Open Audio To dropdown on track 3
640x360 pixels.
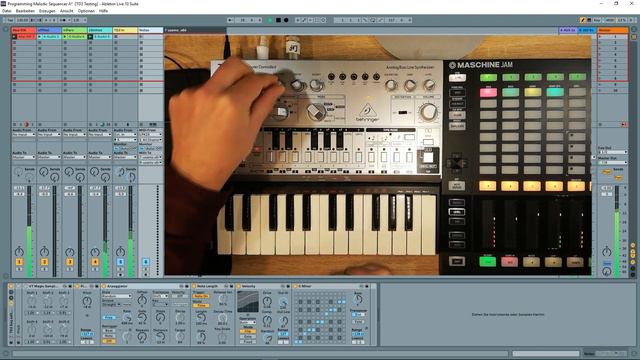pyautogui.click(x=74, y=157)
